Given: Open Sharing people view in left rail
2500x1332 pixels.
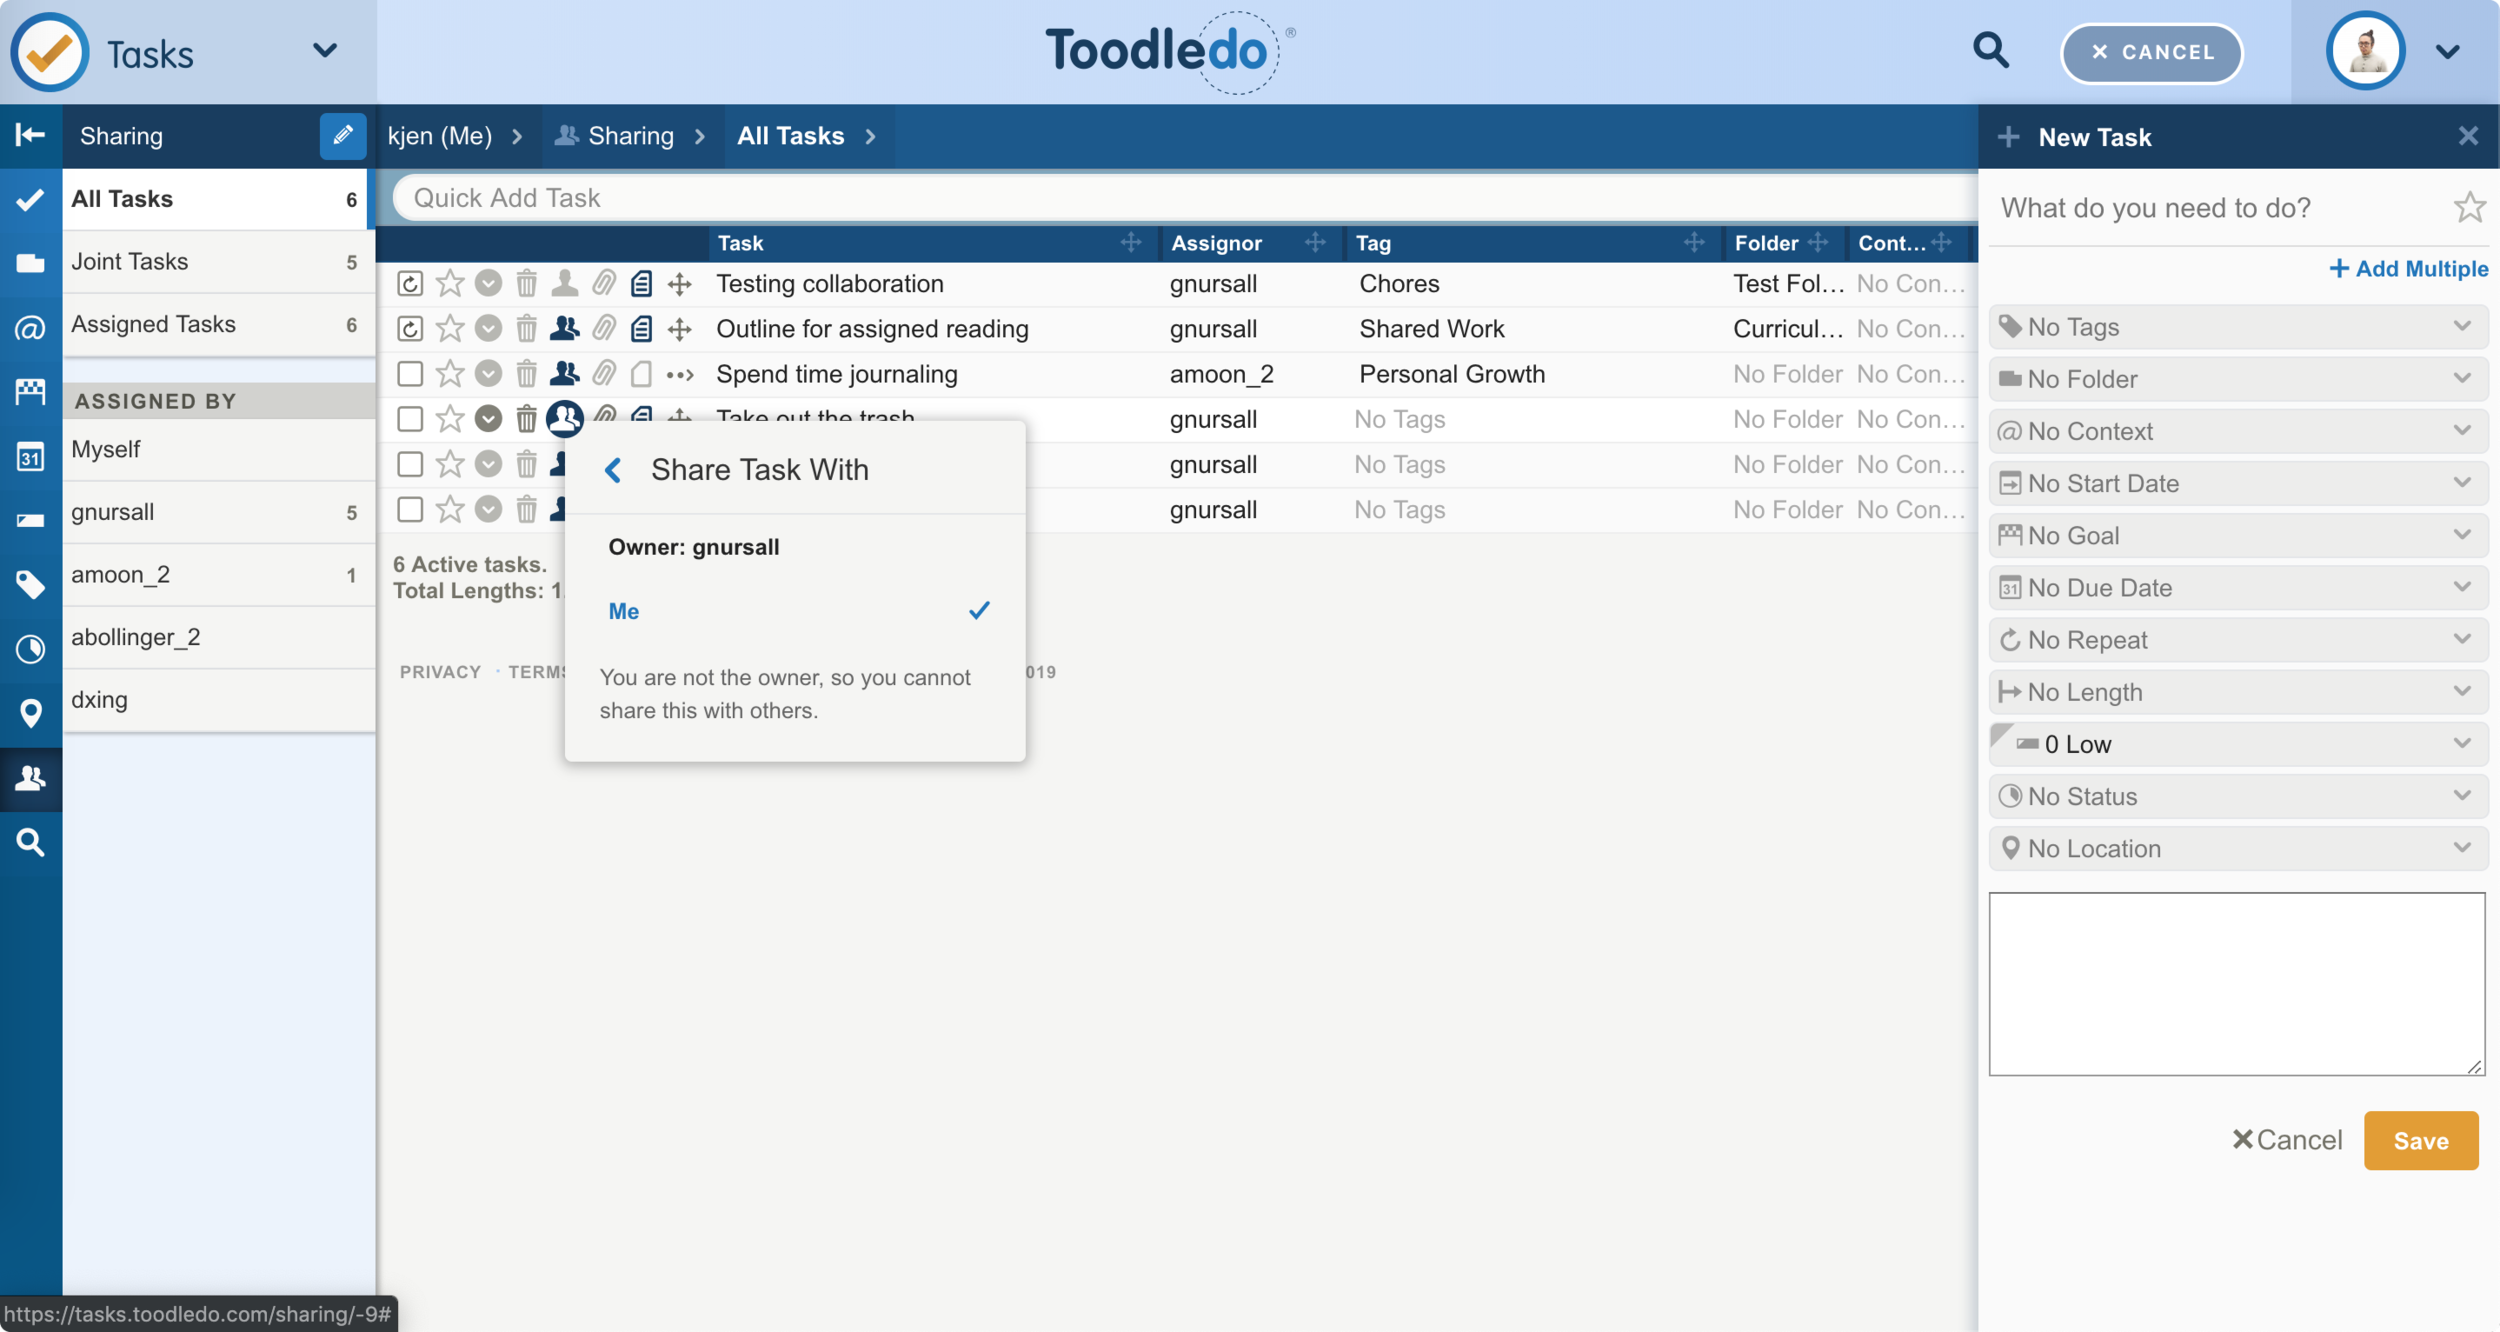Looking at the screenshot, I should (30, 777).
